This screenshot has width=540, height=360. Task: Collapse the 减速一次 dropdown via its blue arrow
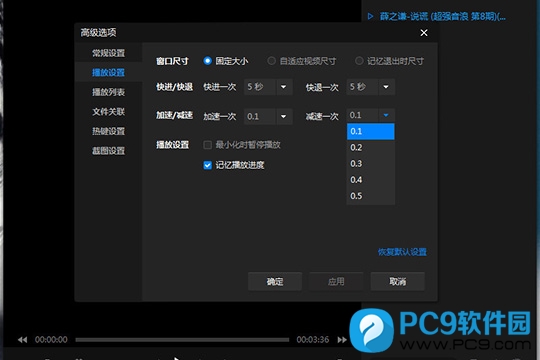(386, 115)
